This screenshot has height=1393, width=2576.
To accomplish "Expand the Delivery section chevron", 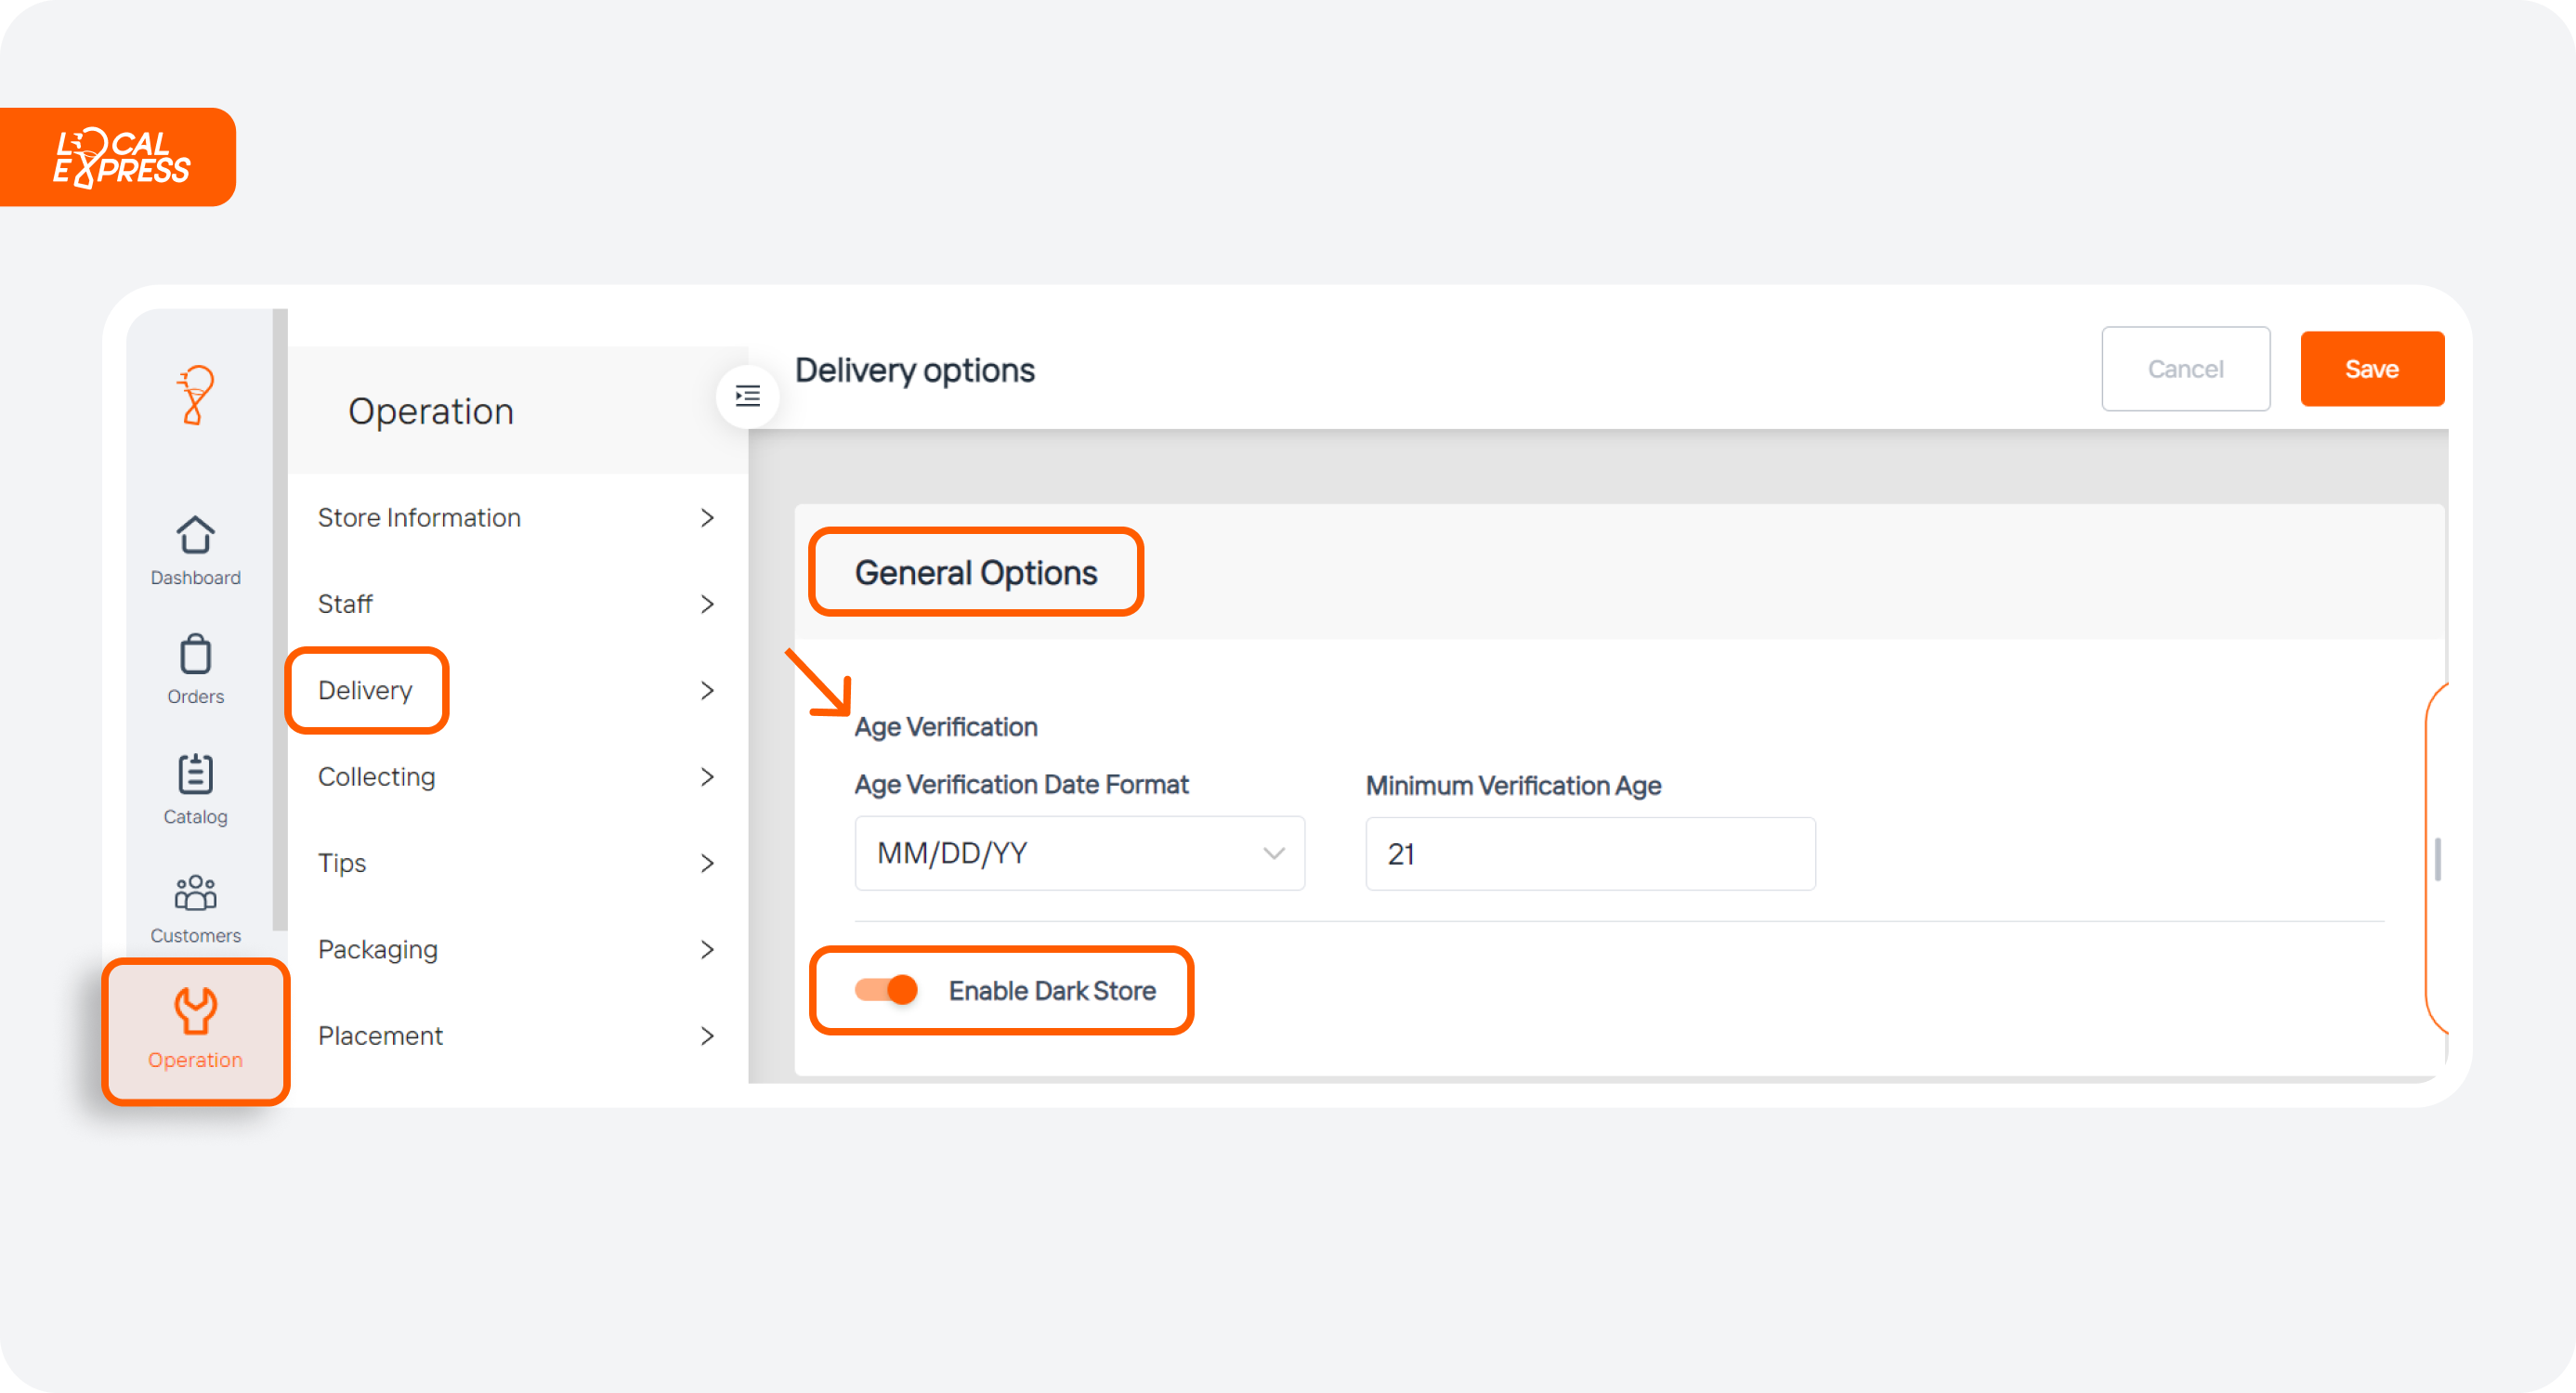I will 708,690.
